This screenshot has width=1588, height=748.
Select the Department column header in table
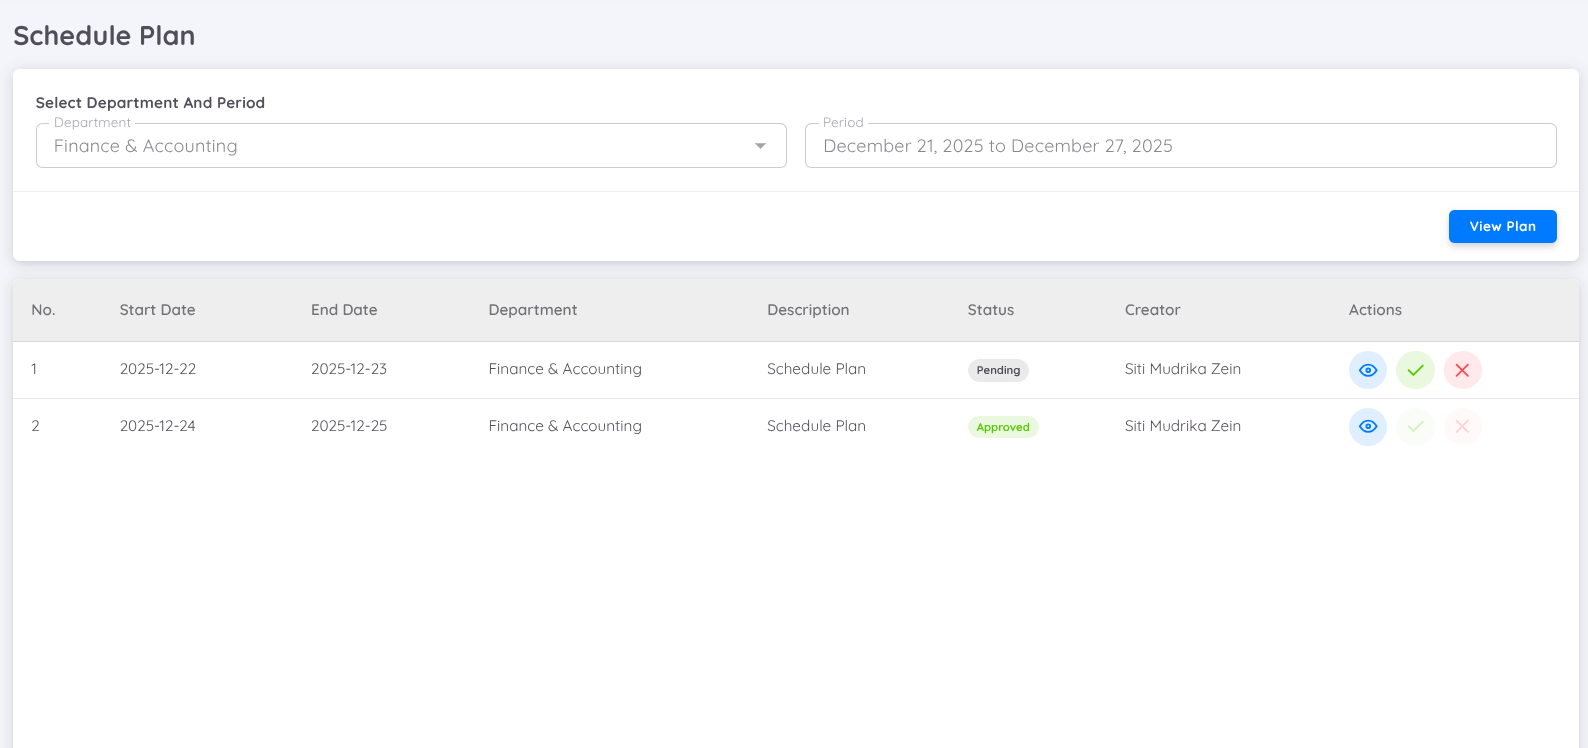[532, 310]
